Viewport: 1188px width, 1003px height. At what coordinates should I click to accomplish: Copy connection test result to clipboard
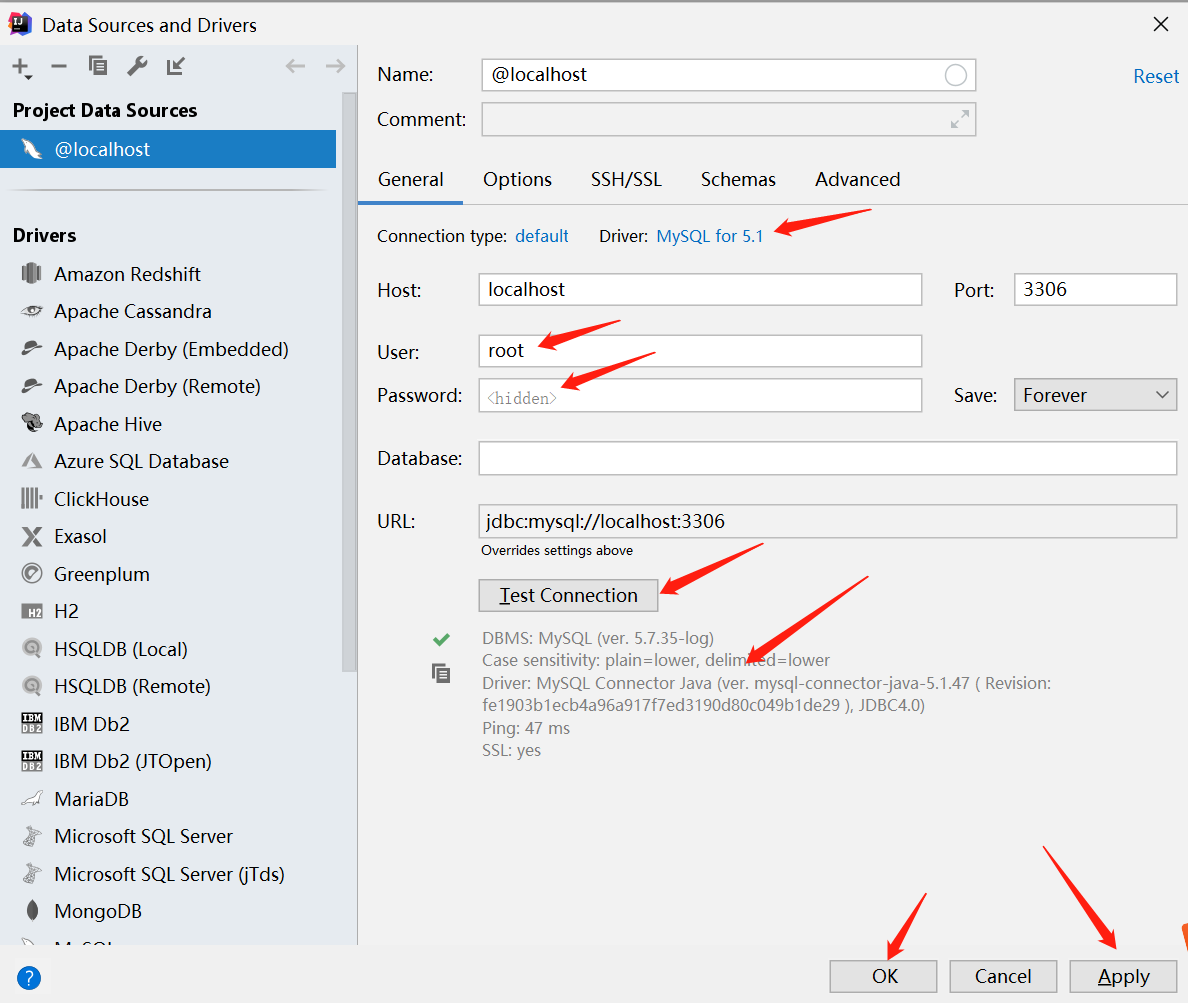pyautogui.click(x=441, y=673)
